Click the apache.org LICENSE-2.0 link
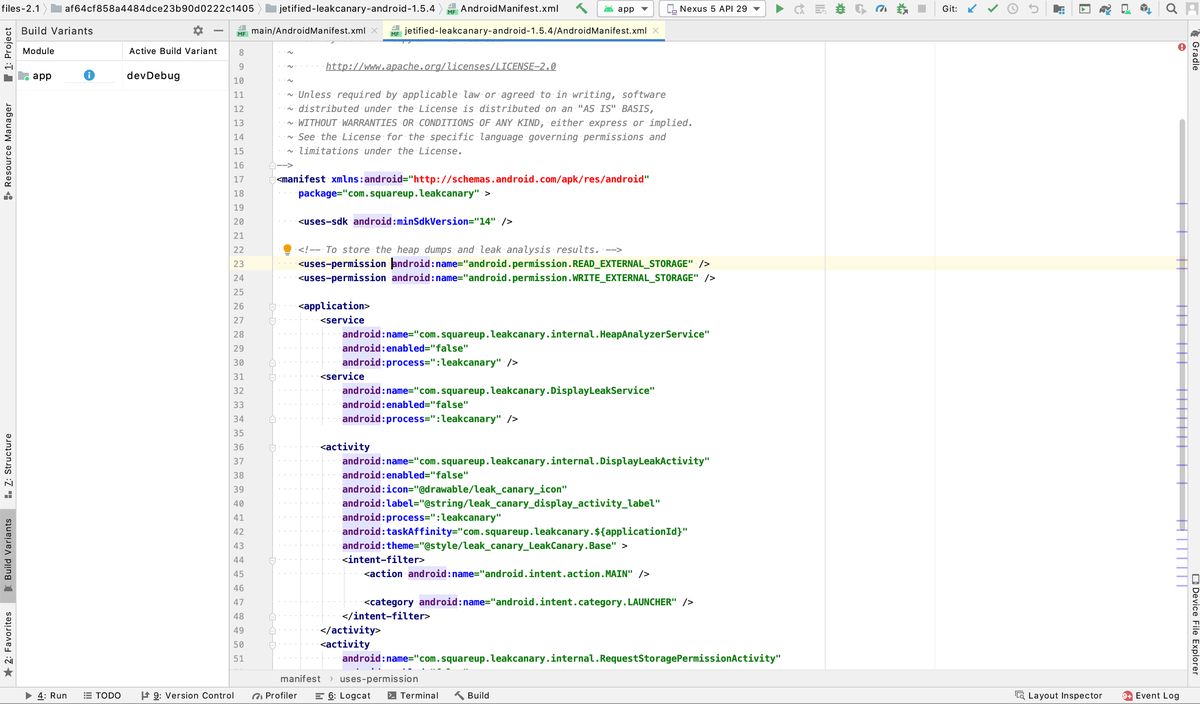The height and width of the screenshot is (704, 1200). click(x=441, y=66)
